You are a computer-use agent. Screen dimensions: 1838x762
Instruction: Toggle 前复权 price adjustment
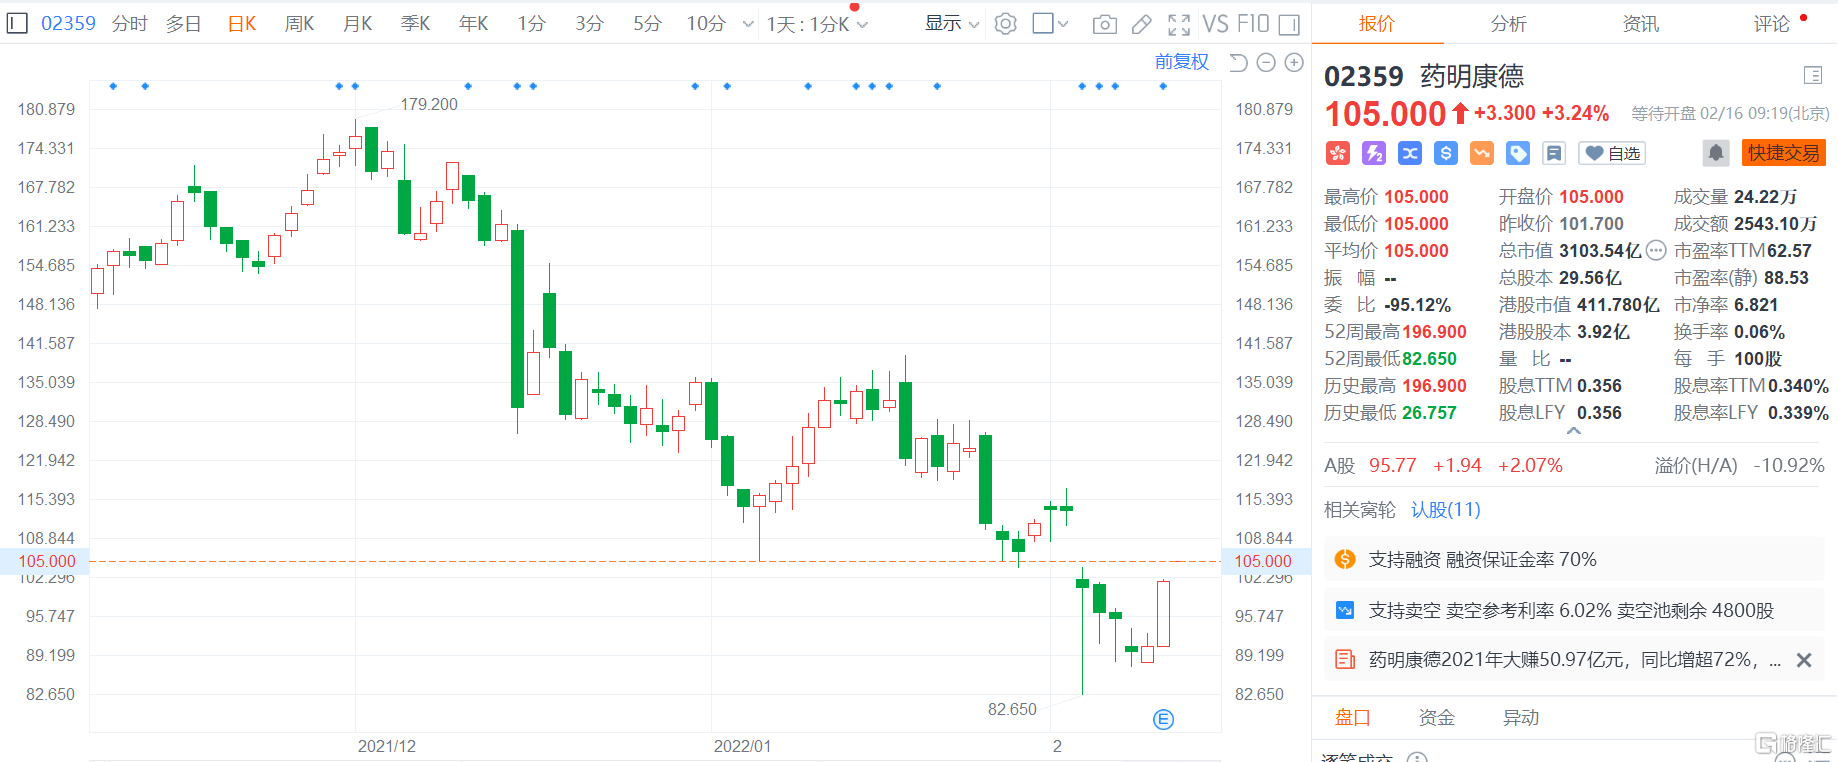pyautogui.click(x=1182, y=62)
